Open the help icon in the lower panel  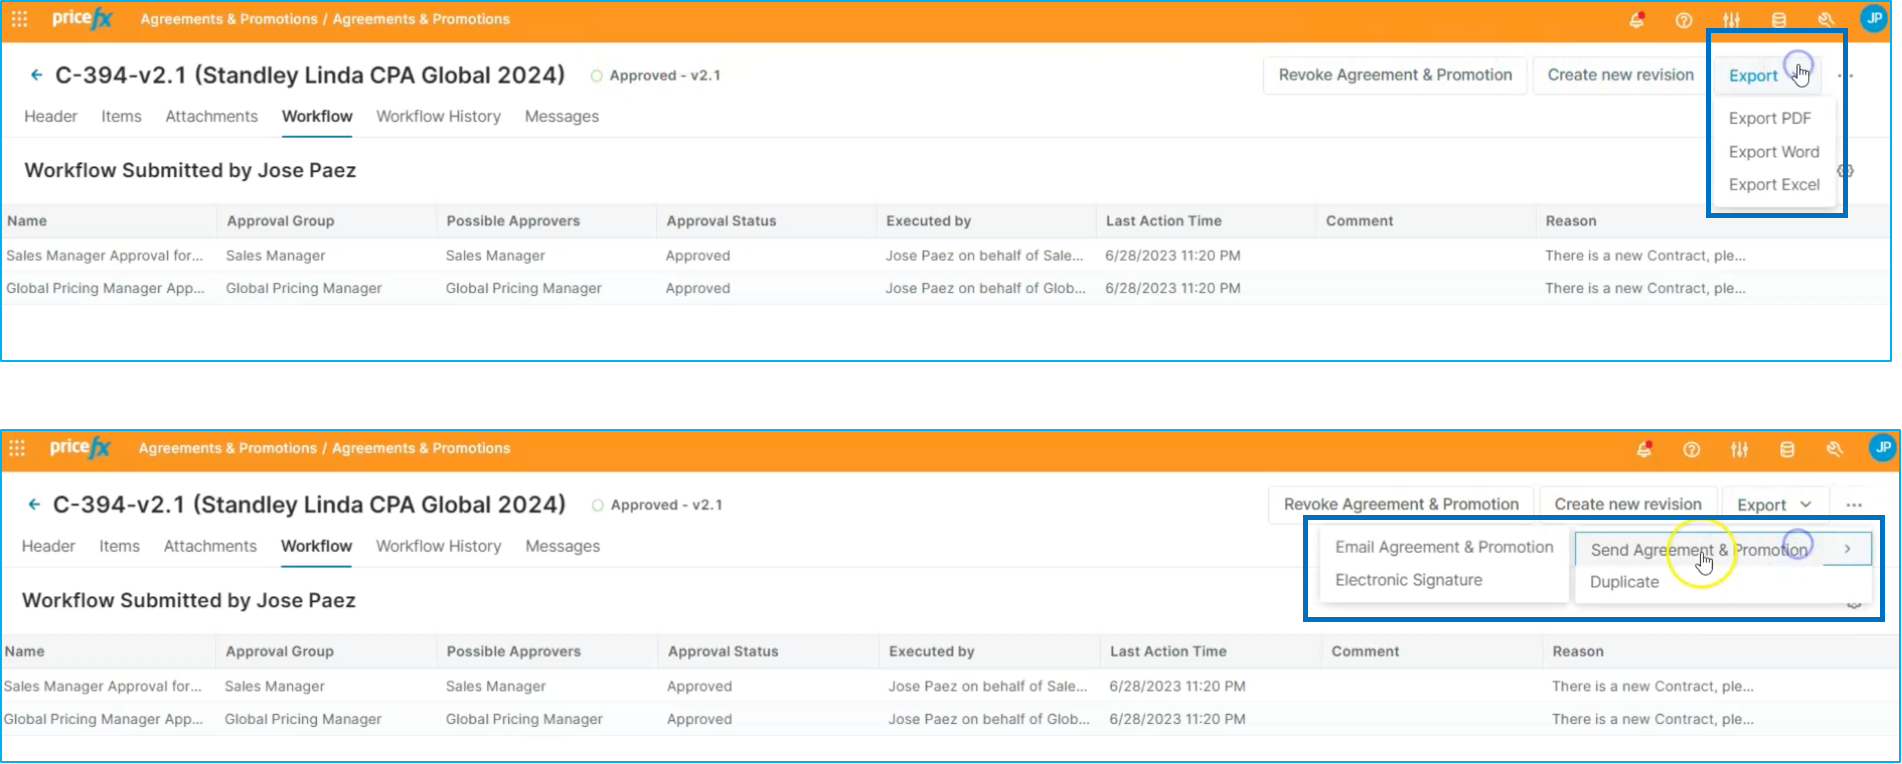pos(1691,450)
